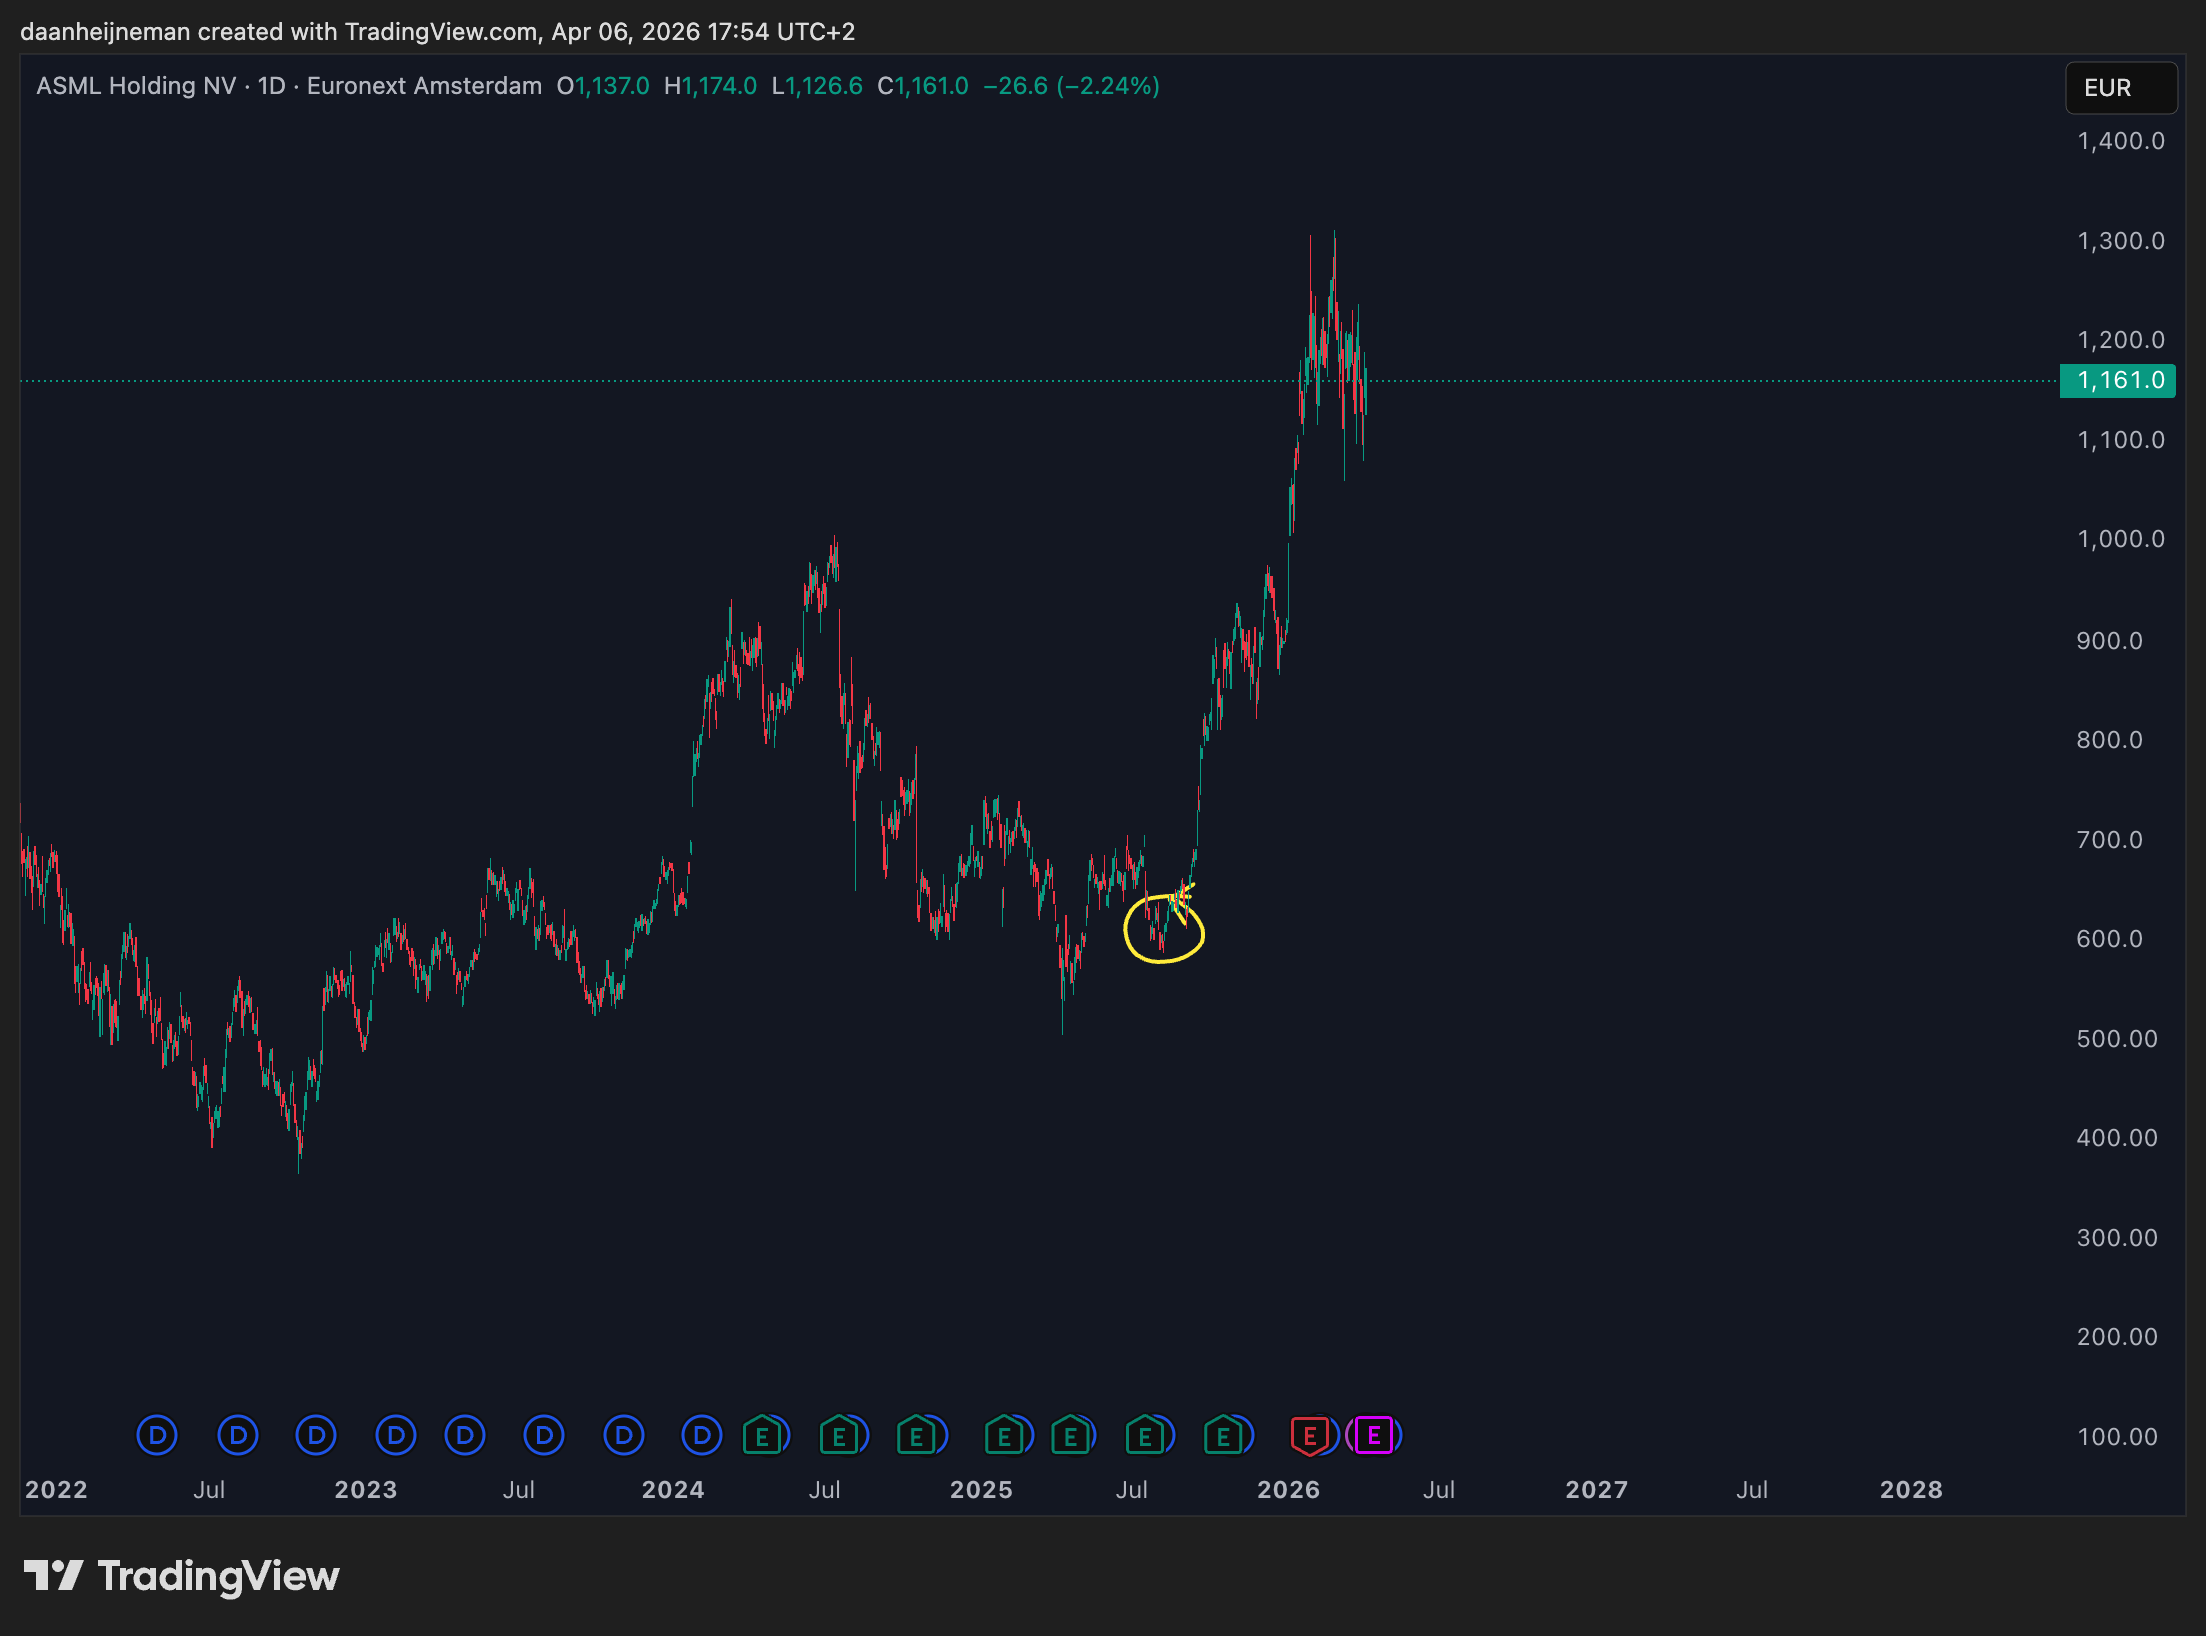Click the dividend marker near February 2023
Viewport: 2206px width, 1636px height.
(396, 1436)
